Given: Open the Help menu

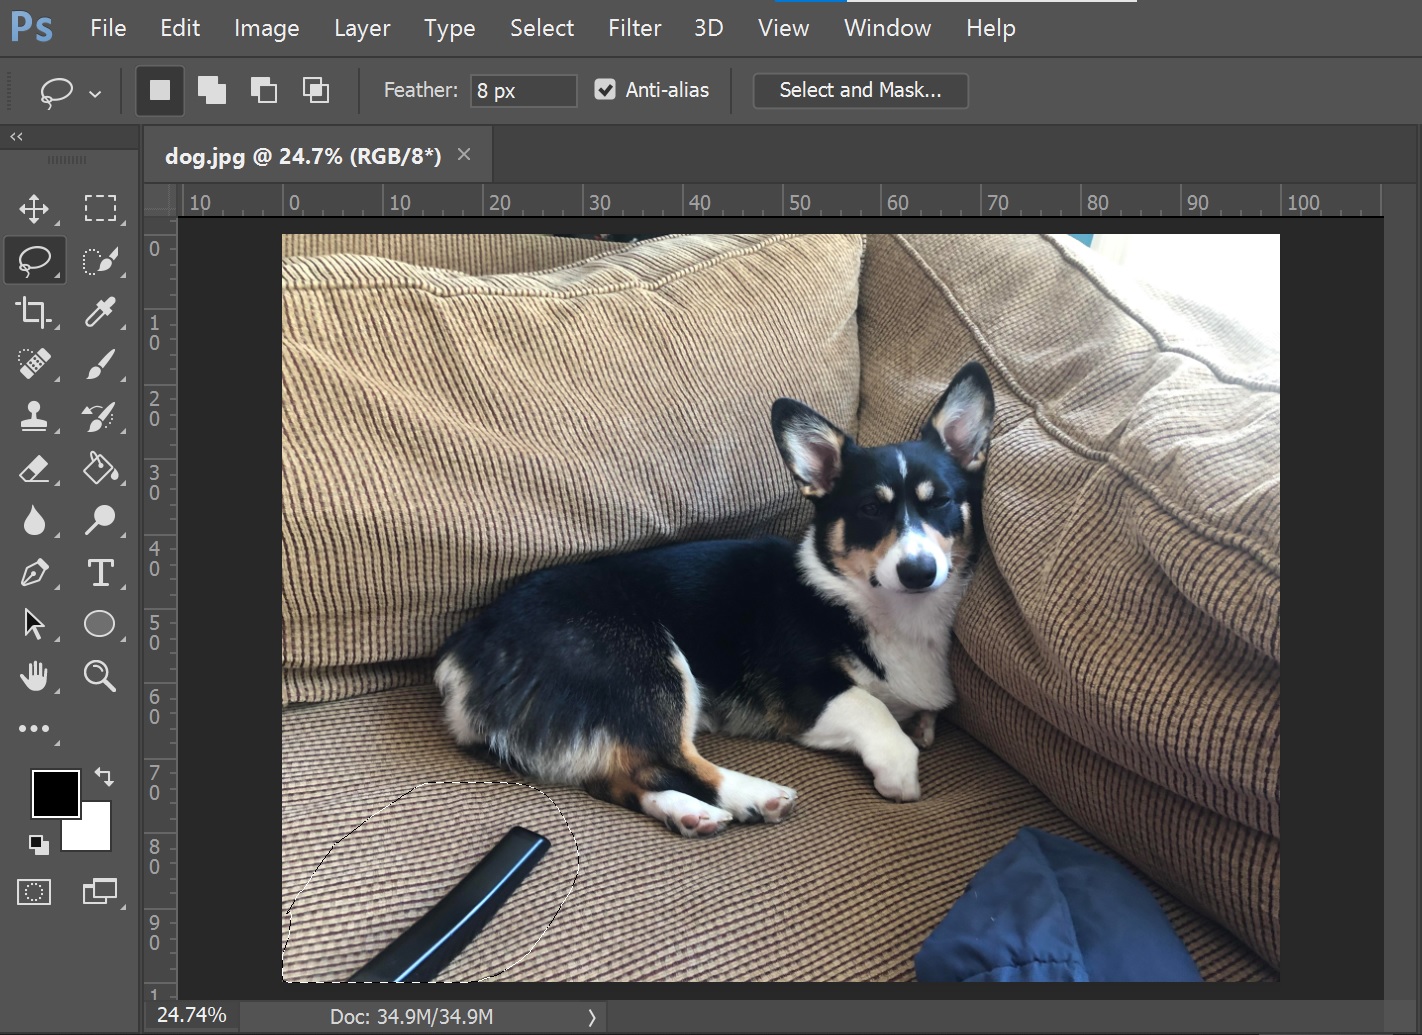Looking at the screenshot, I should pos(991,28).
